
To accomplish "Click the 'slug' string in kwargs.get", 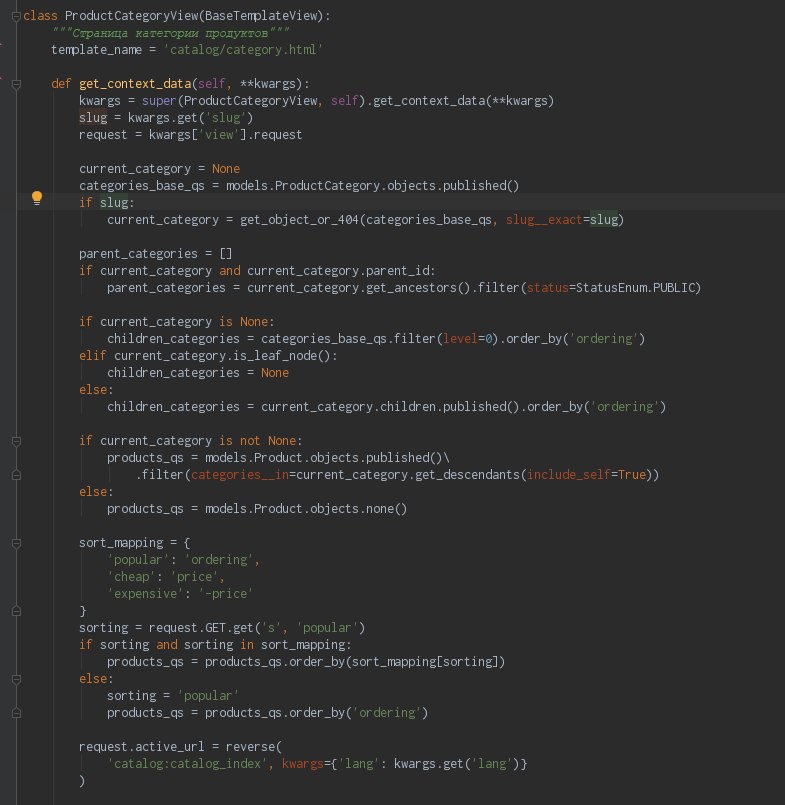I will [x=226, y=118].
